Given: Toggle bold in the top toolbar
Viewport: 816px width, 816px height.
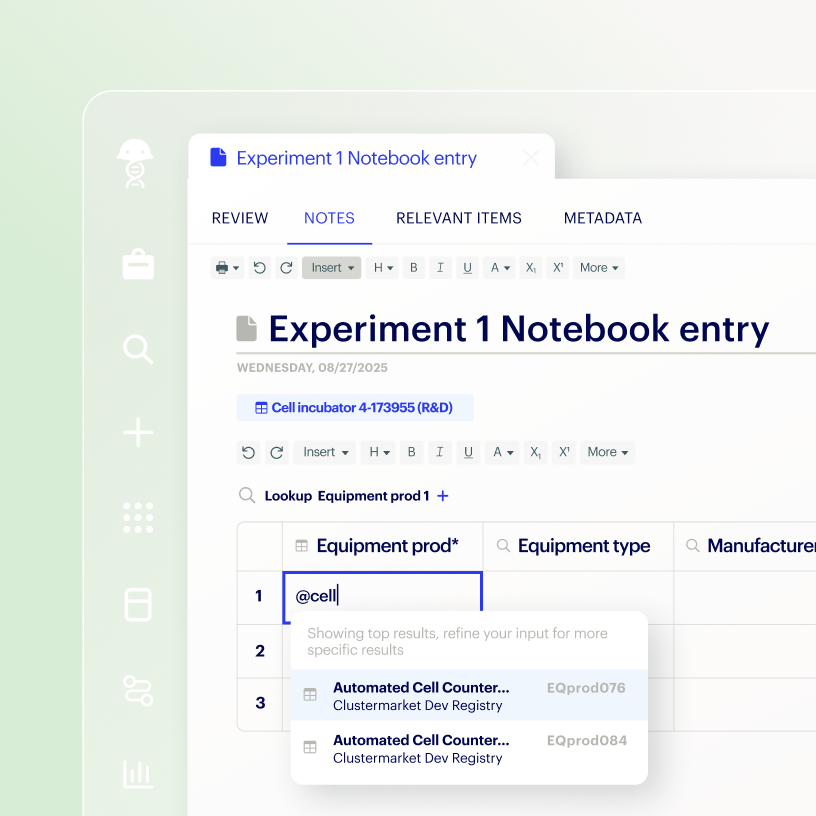Looking at the screenshot, I should tap(414, 268).
